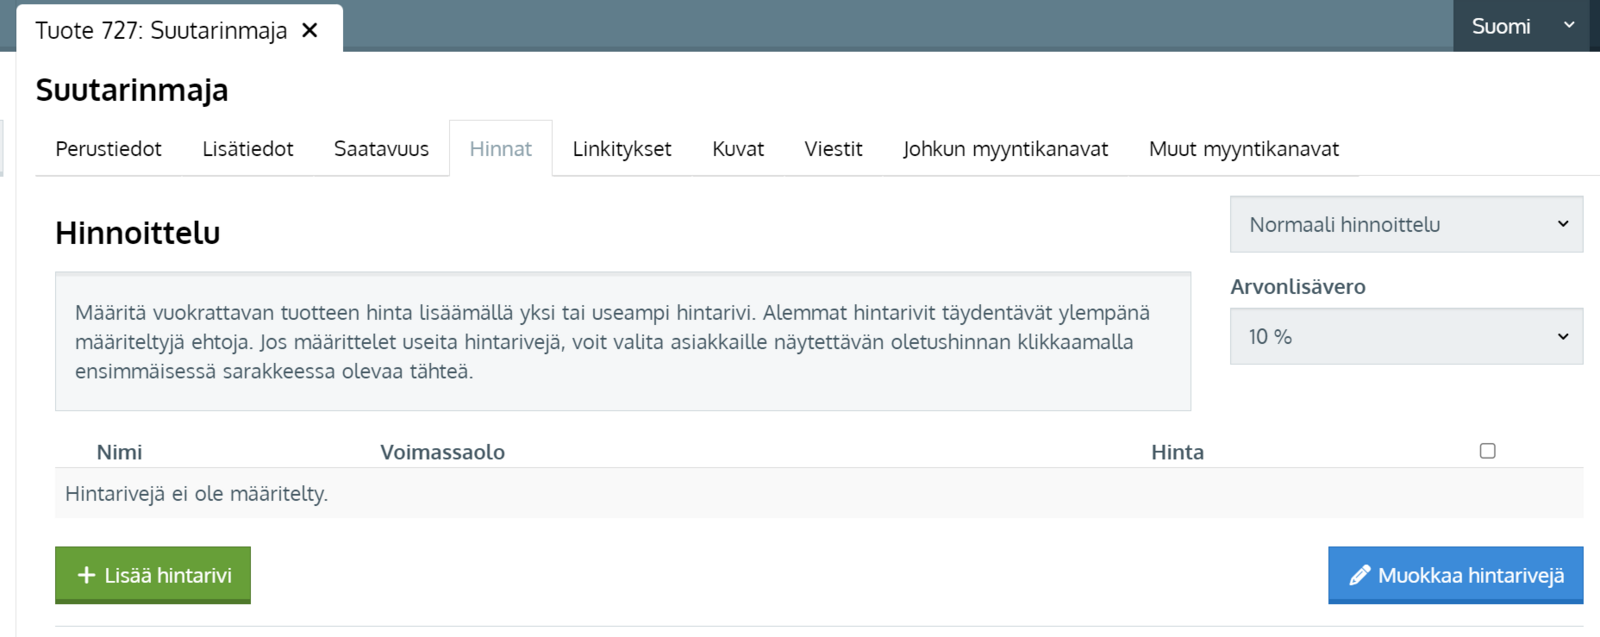Click the plus icon on Lisää hintarivi
The width and height of the screenshot is (1600, 637).
click(x=86, y=575)
